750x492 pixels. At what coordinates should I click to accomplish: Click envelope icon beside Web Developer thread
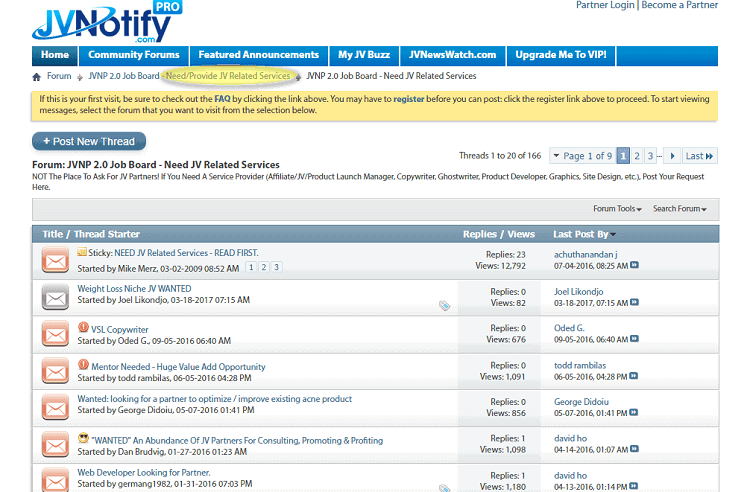coord(55,480)
